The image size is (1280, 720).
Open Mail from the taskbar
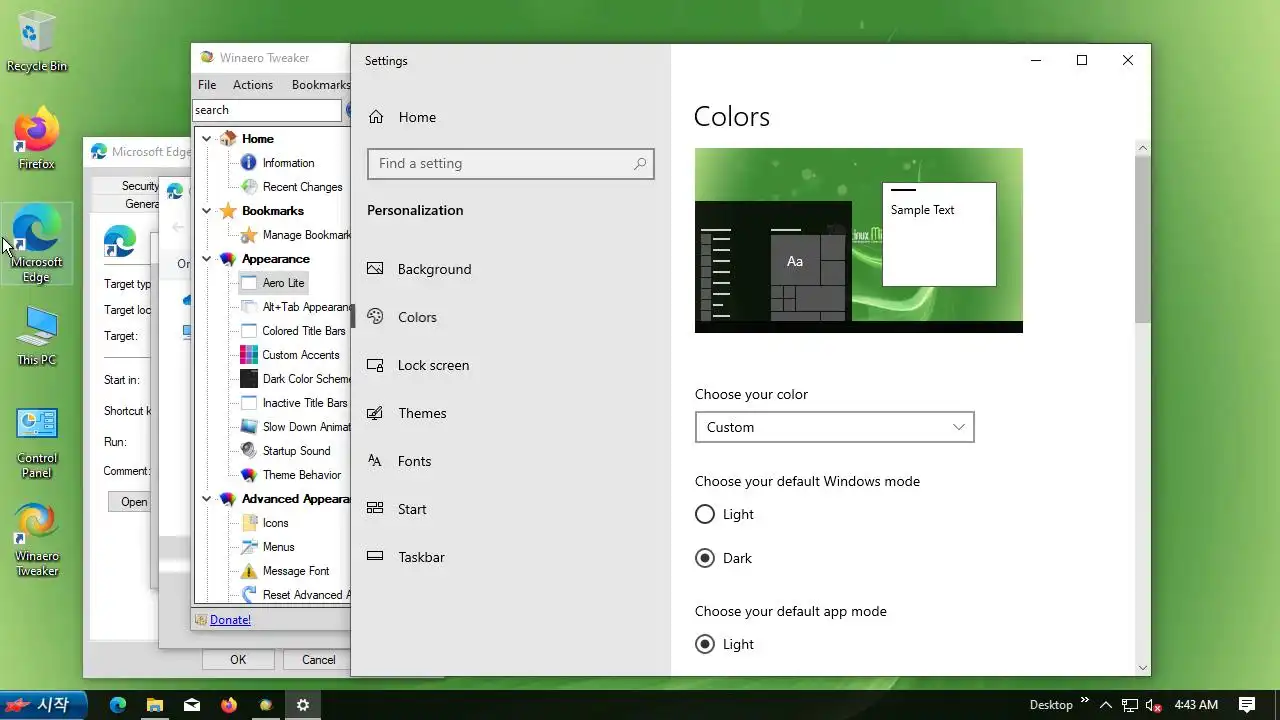click(192, 705)
